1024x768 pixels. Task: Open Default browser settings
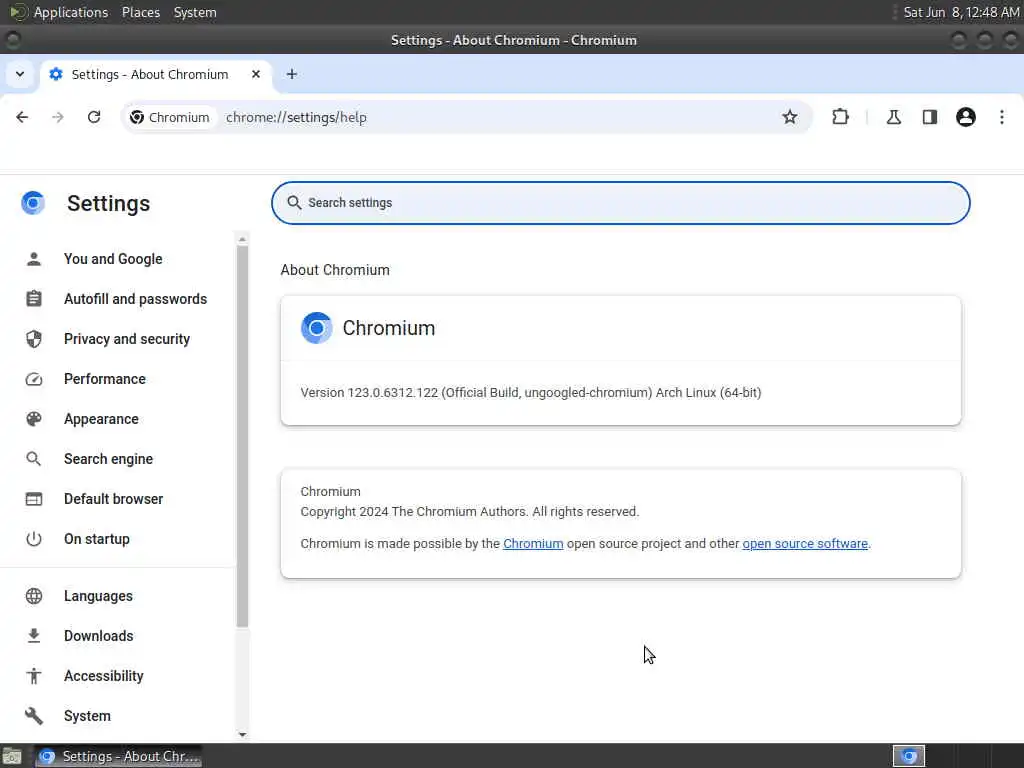point(114,499)
